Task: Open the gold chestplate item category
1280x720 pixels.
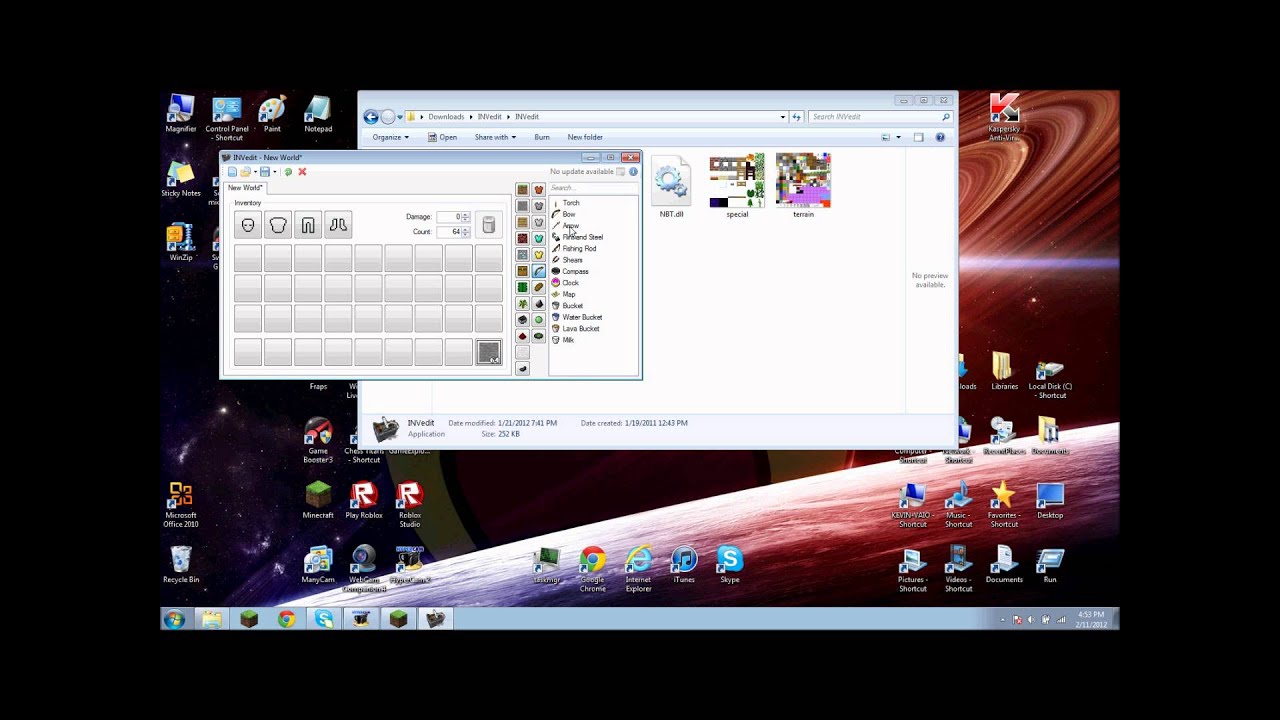Action: pyautogui.click(x=539, y=255)
